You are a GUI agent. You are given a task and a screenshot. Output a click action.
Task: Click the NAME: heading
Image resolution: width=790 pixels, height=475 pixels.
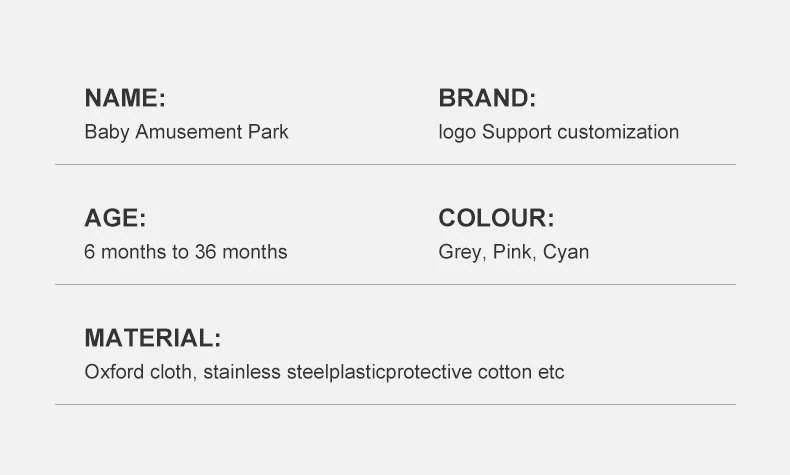point(125,98)
